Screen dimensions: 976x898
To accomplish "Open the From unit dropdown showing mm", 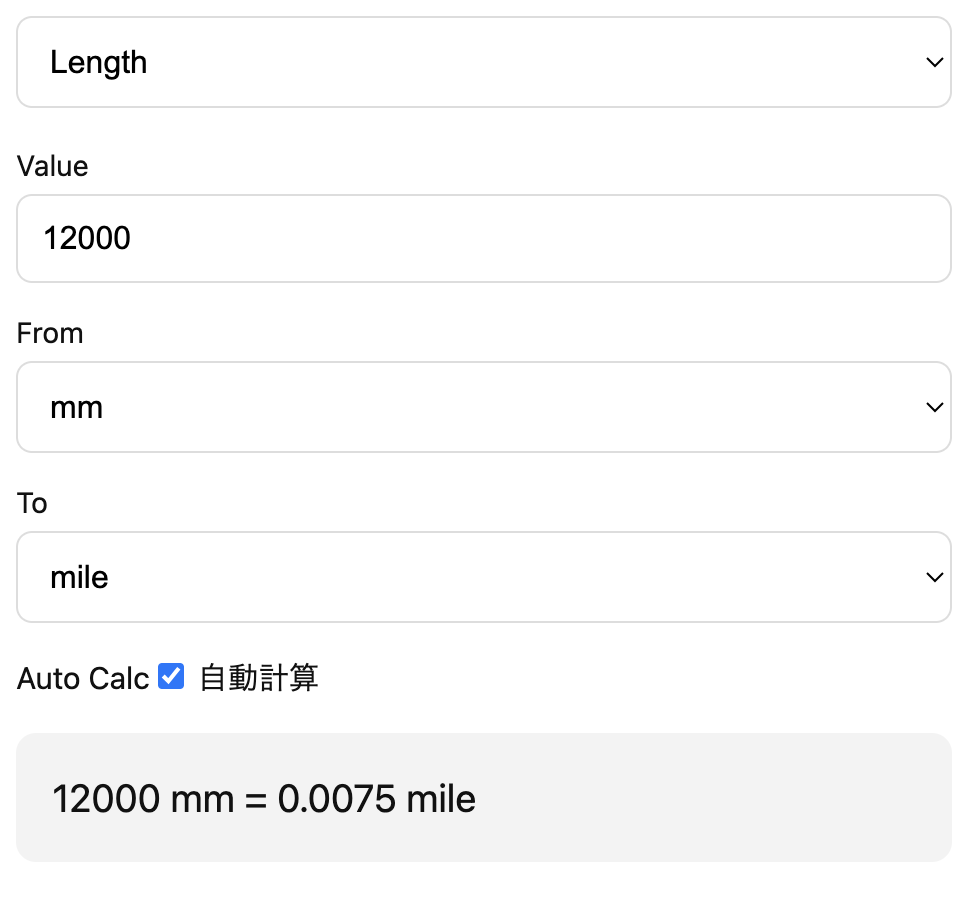I will point(484,407).
